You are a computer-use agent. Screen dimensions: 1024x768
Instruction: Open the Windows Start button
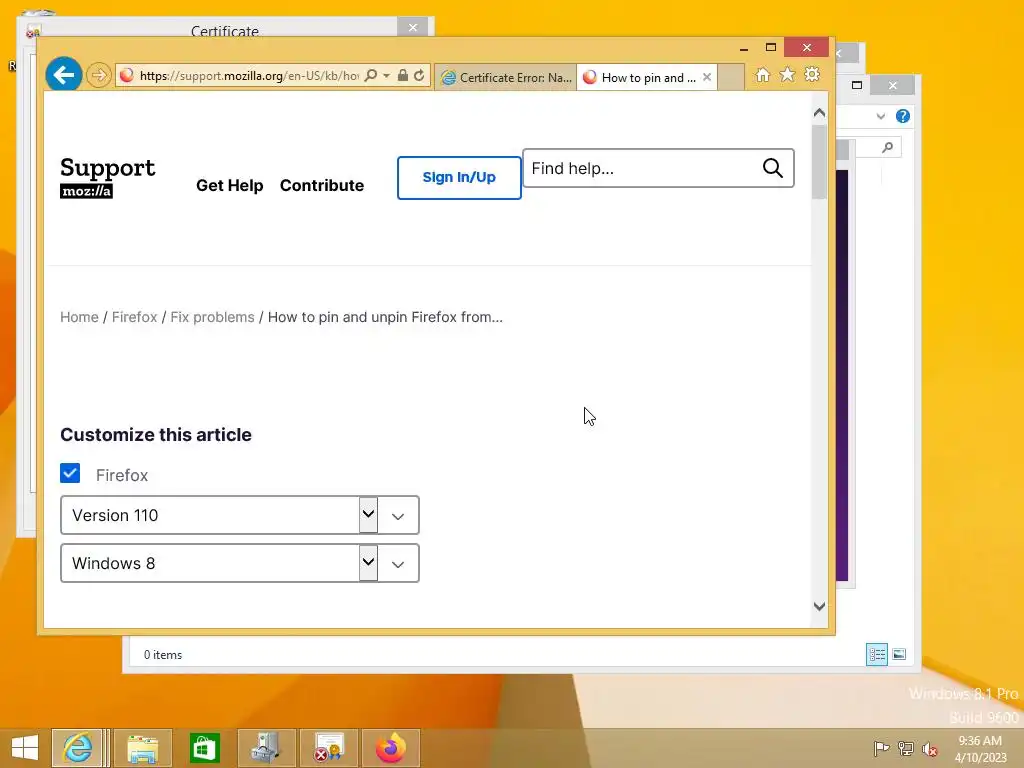click(x=25, y=748)
